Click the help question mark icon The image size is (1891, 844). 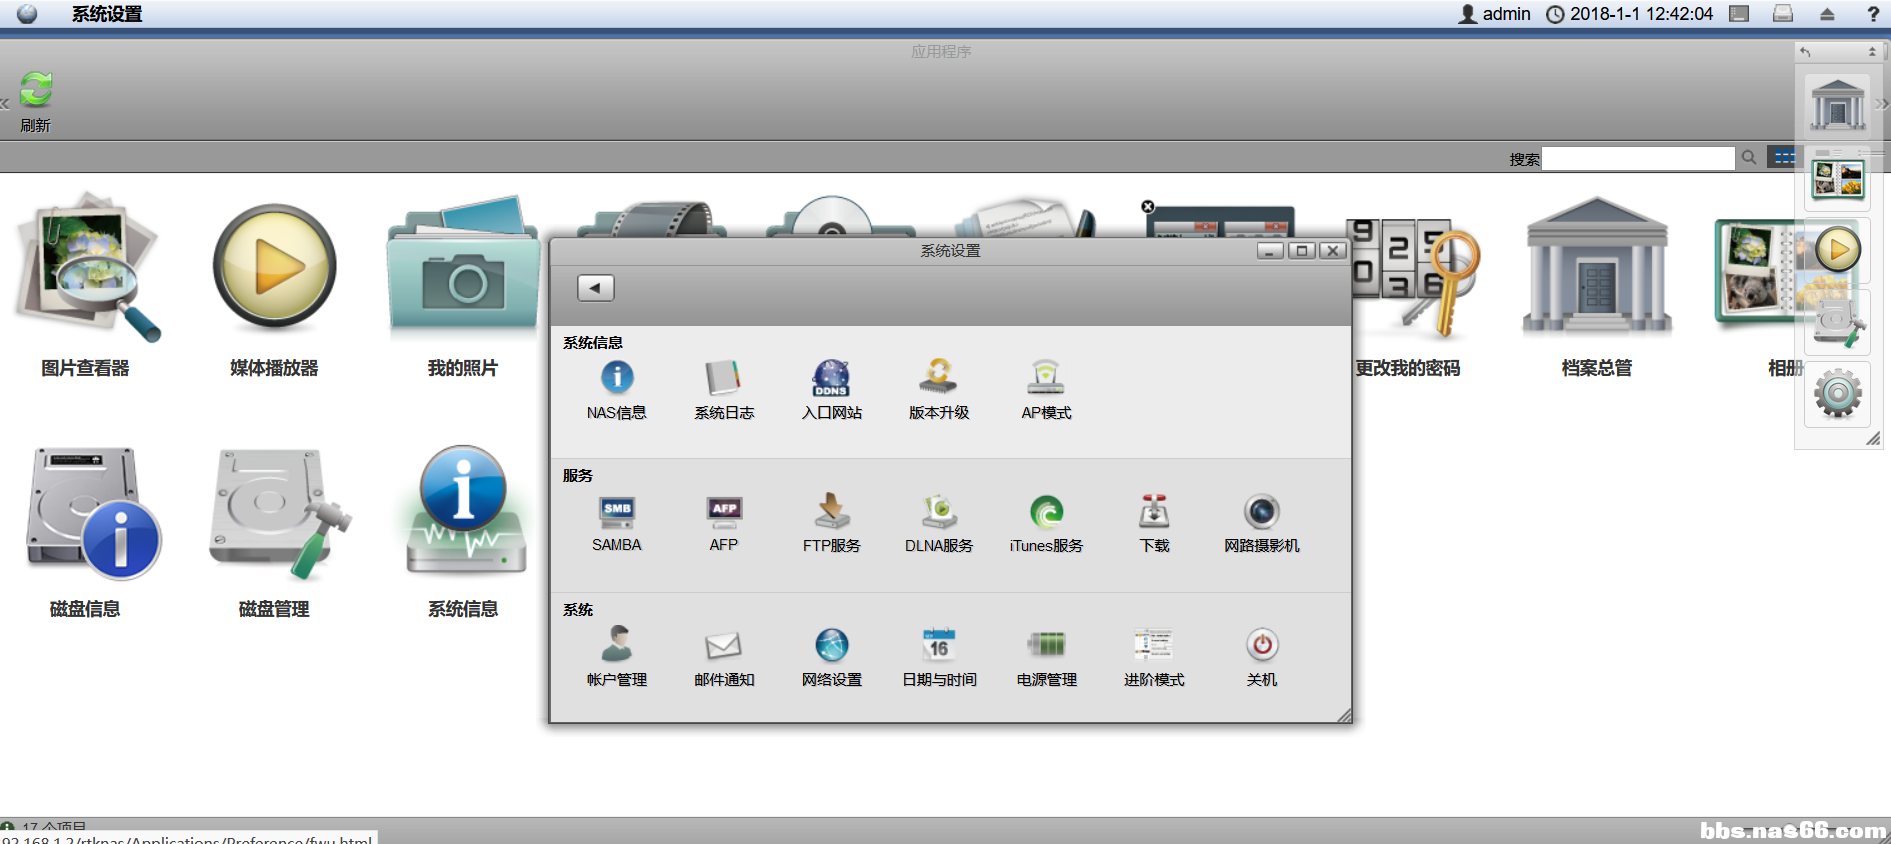coord(1873,14)
